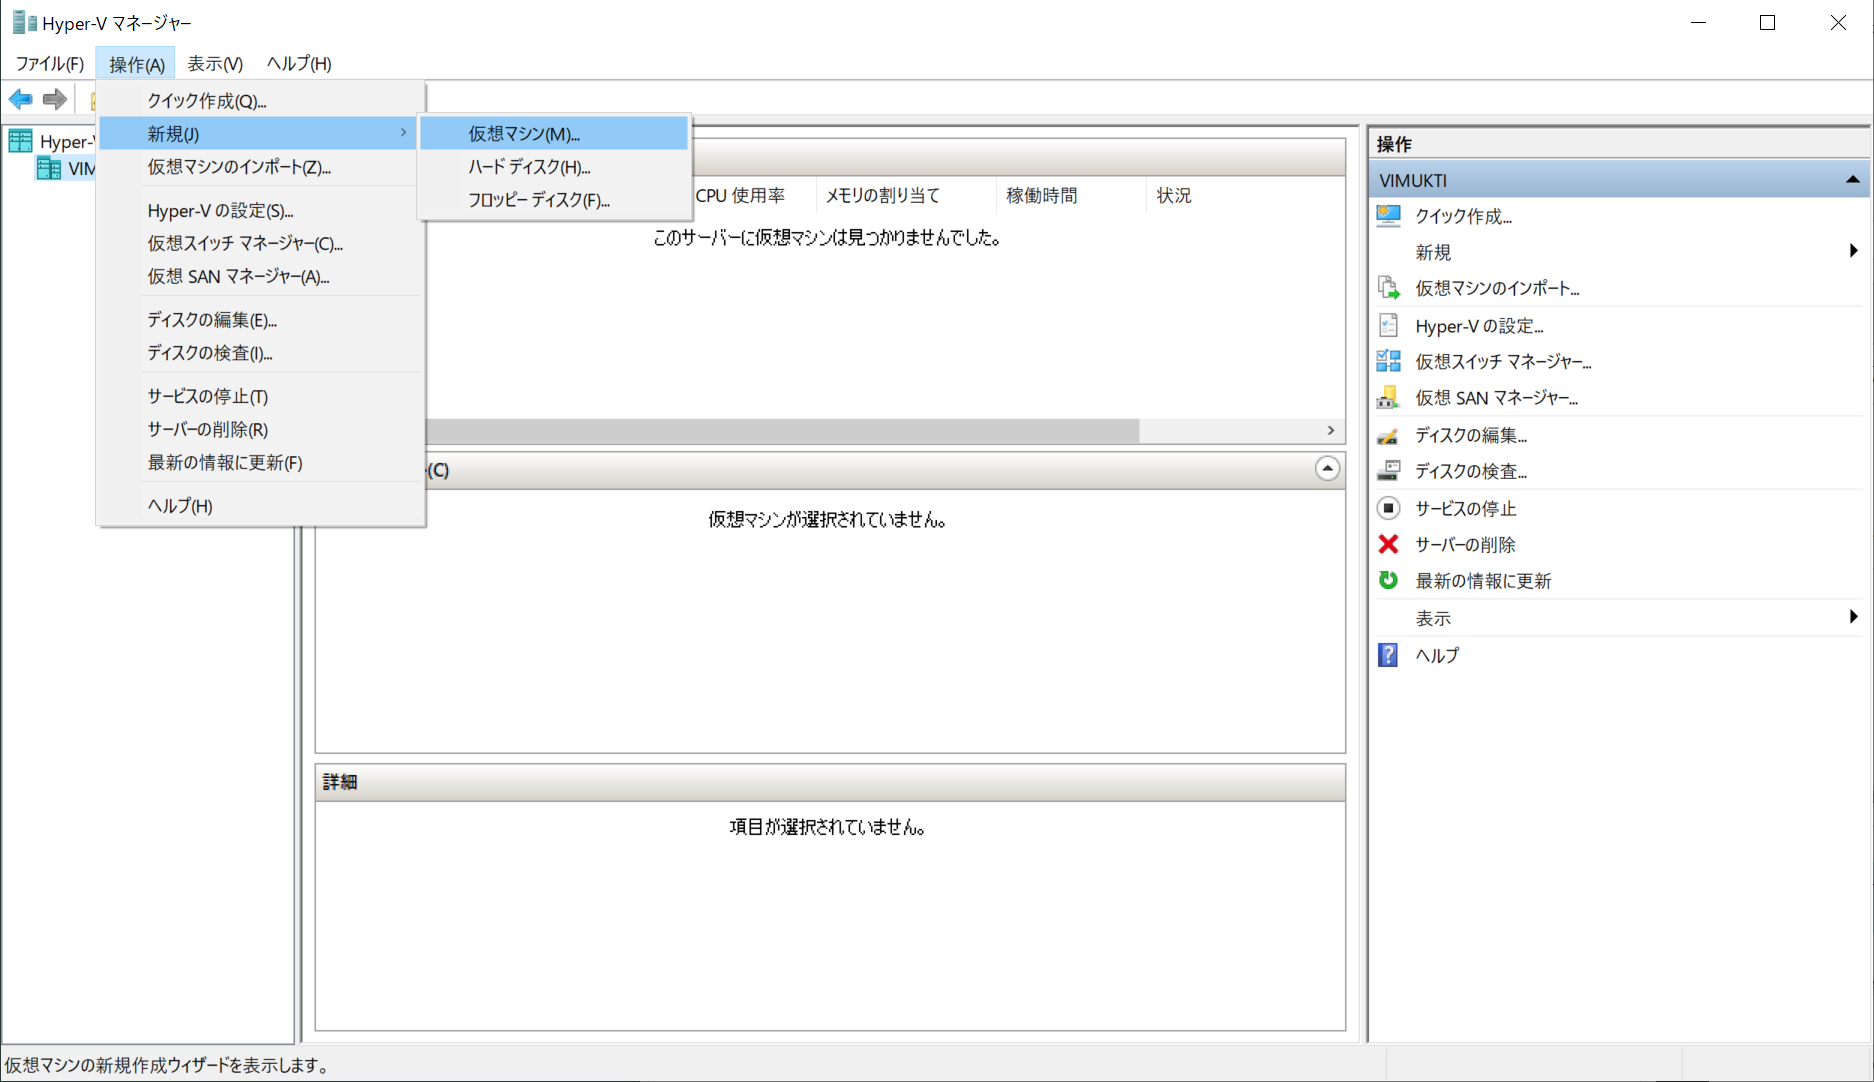This screenshot has width=1874, height=1082.
Task: Choose ディスクの検査(I)... menu entry
Action: (260, 352)
